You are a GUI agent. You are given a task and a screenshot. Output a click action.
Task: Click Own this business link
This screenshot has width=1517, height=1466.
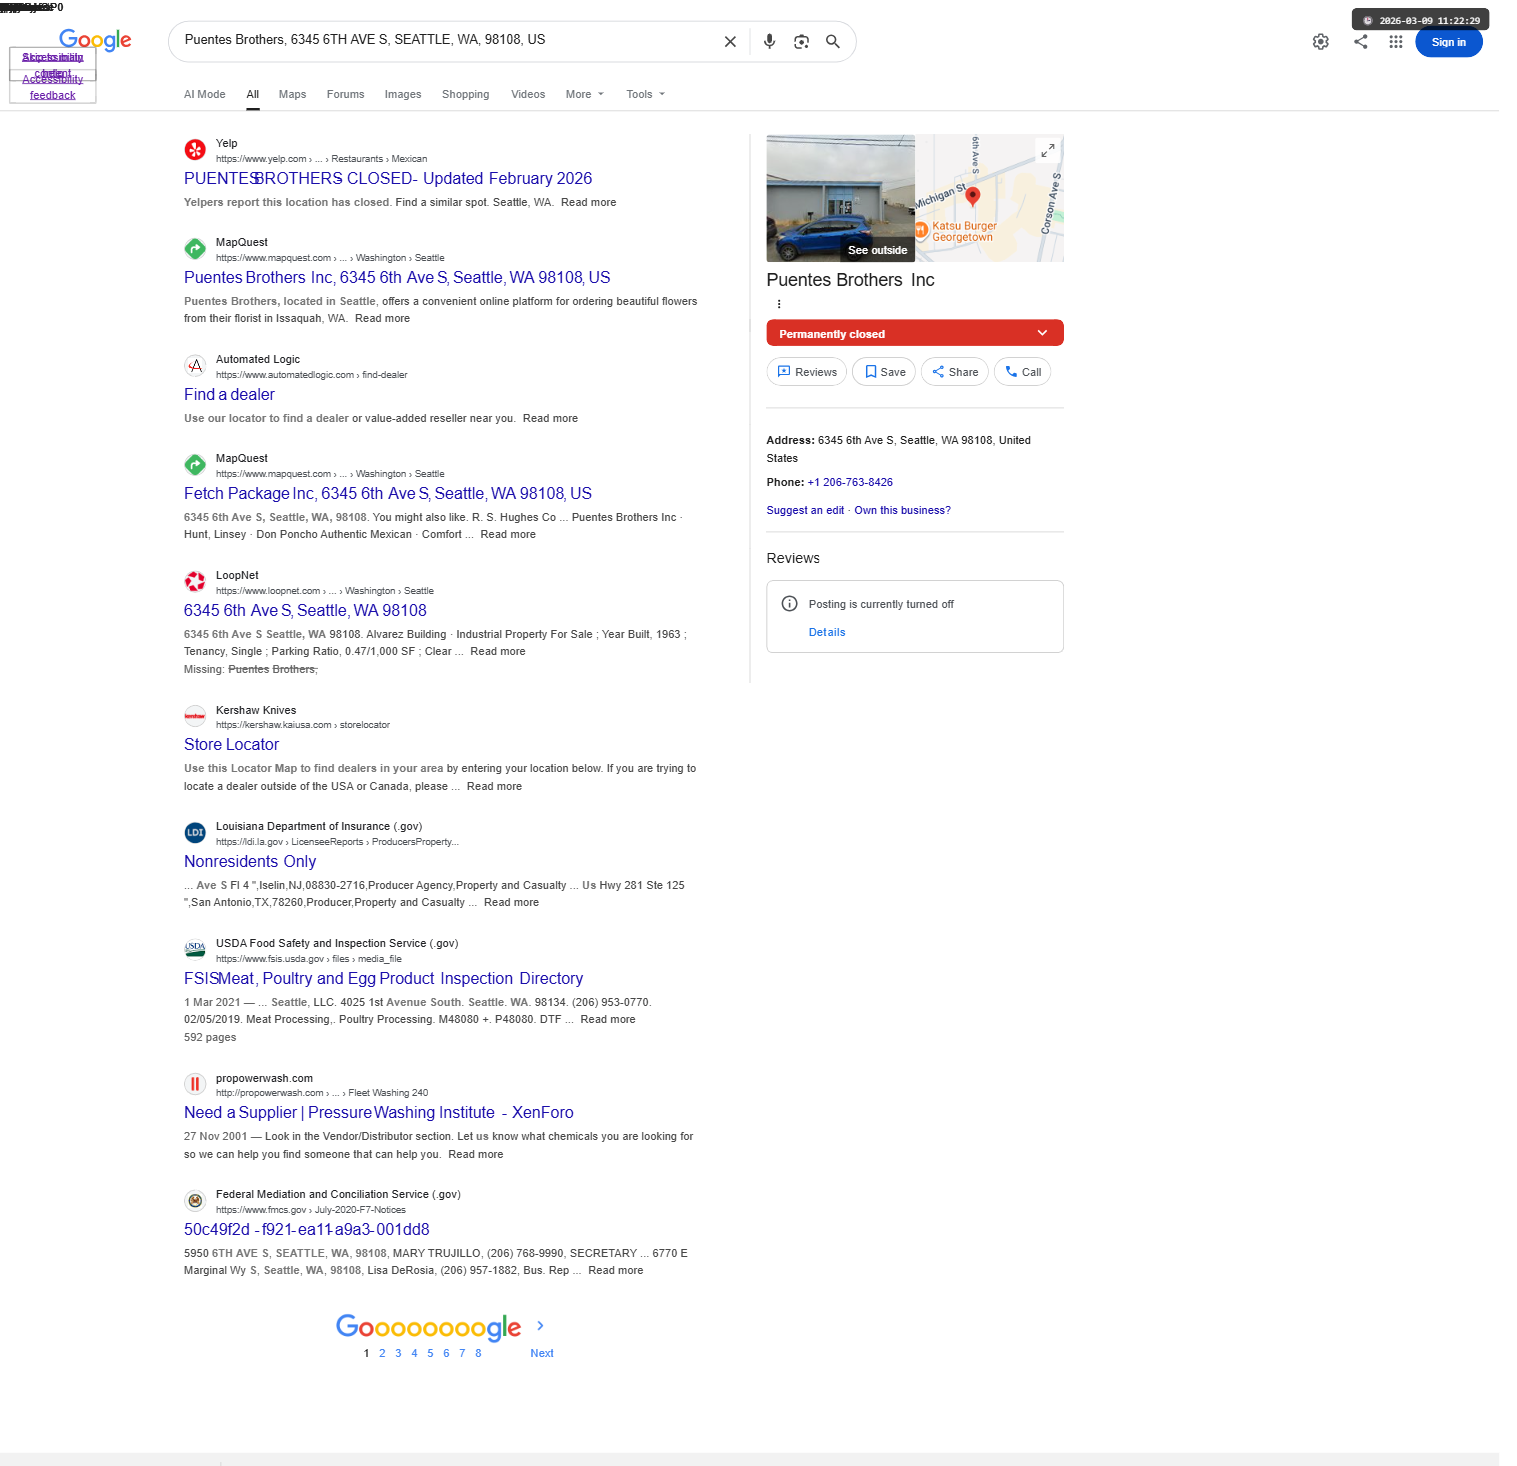[902, 510]
